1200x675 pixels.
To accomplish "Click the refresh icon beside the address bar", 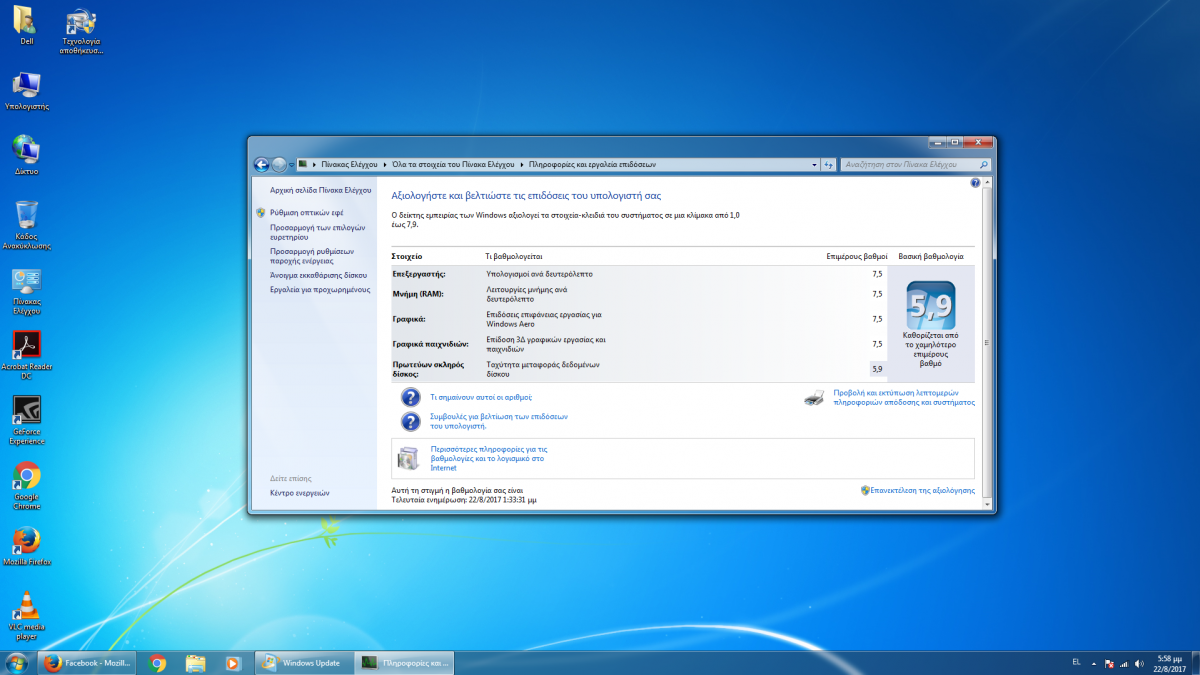I will tap(828, 164).
